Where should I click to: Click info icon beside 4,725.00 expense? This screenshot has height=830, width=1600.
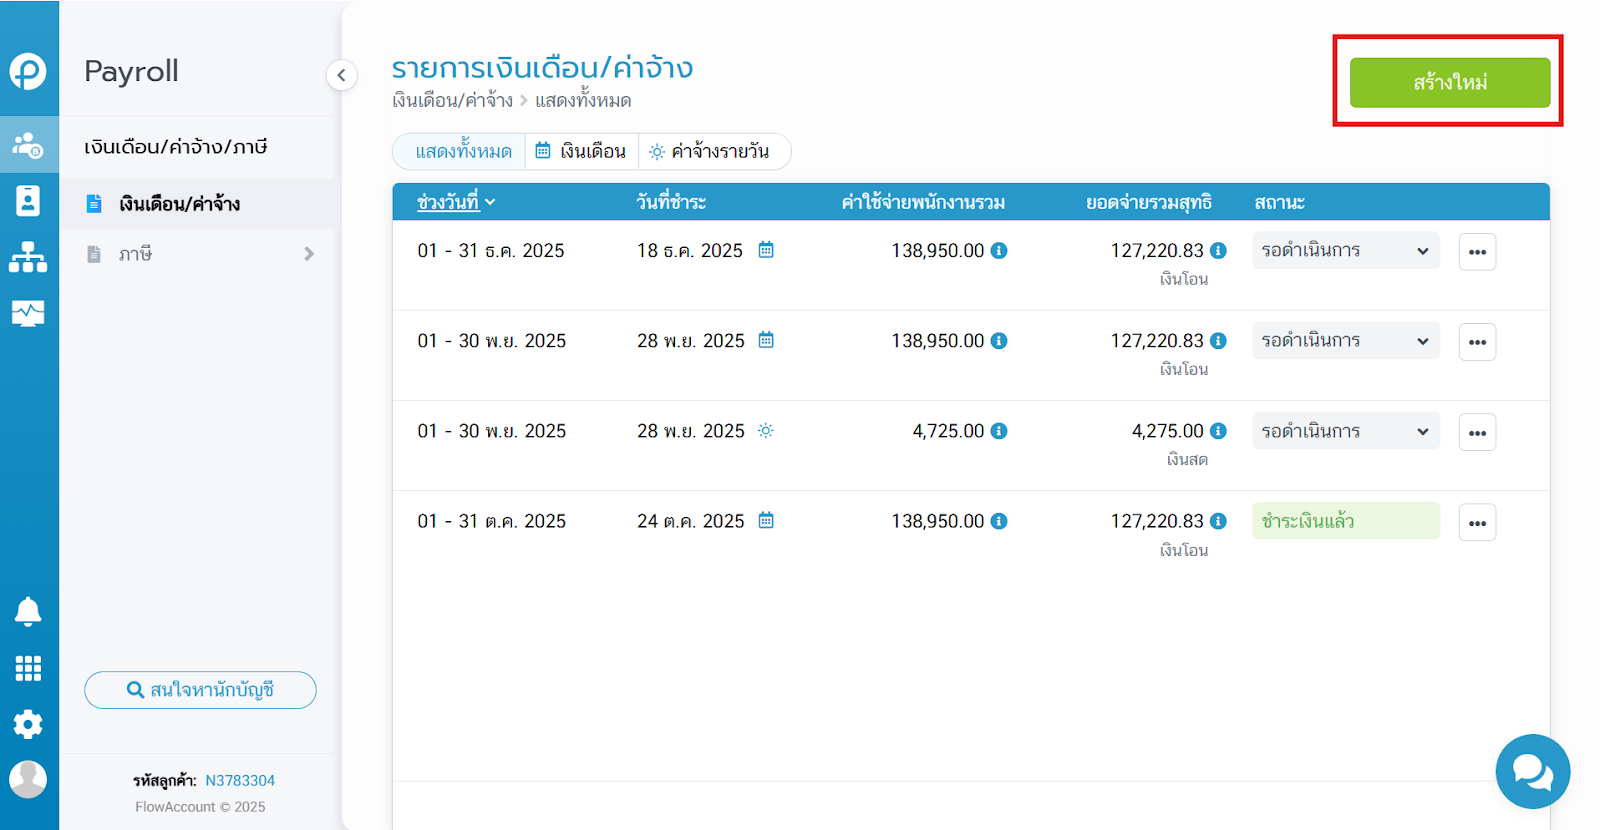click(x=999, y=431)
